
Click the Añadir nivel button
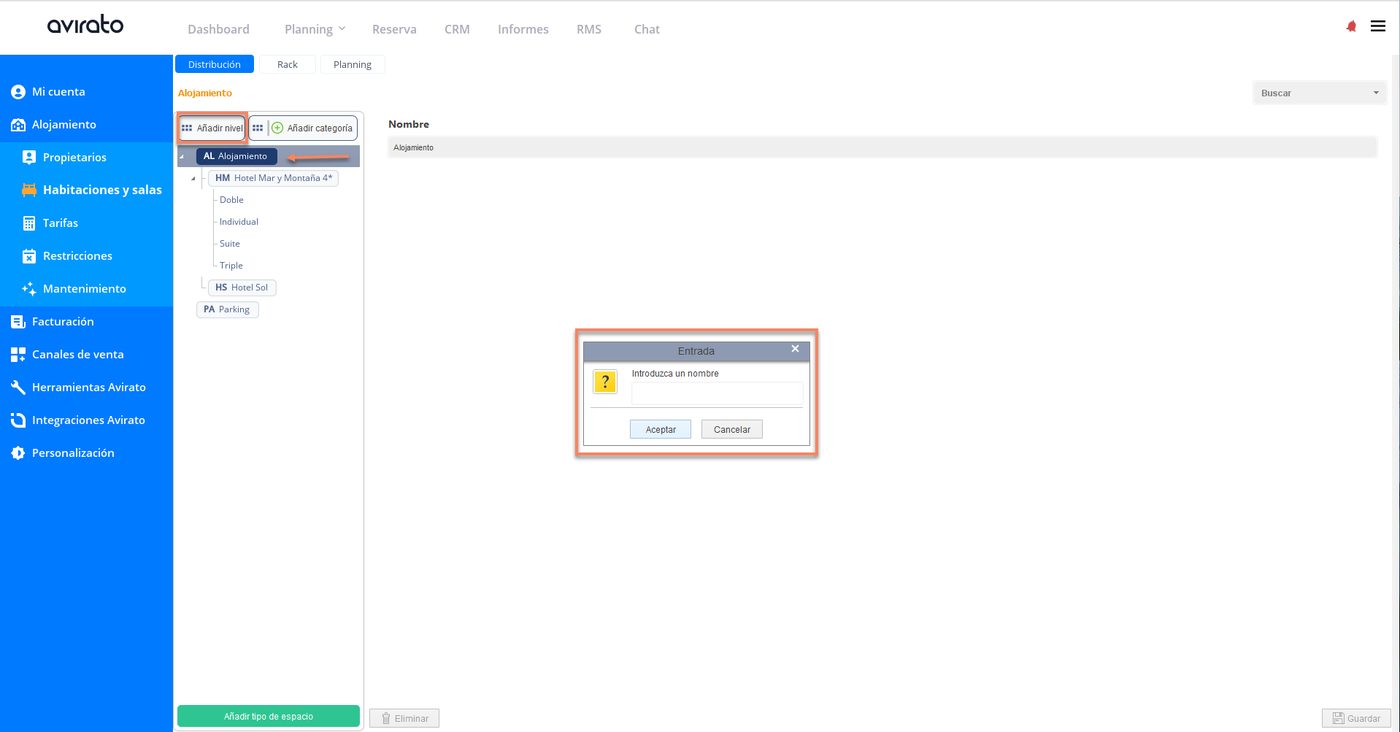(x=212, y=128)
